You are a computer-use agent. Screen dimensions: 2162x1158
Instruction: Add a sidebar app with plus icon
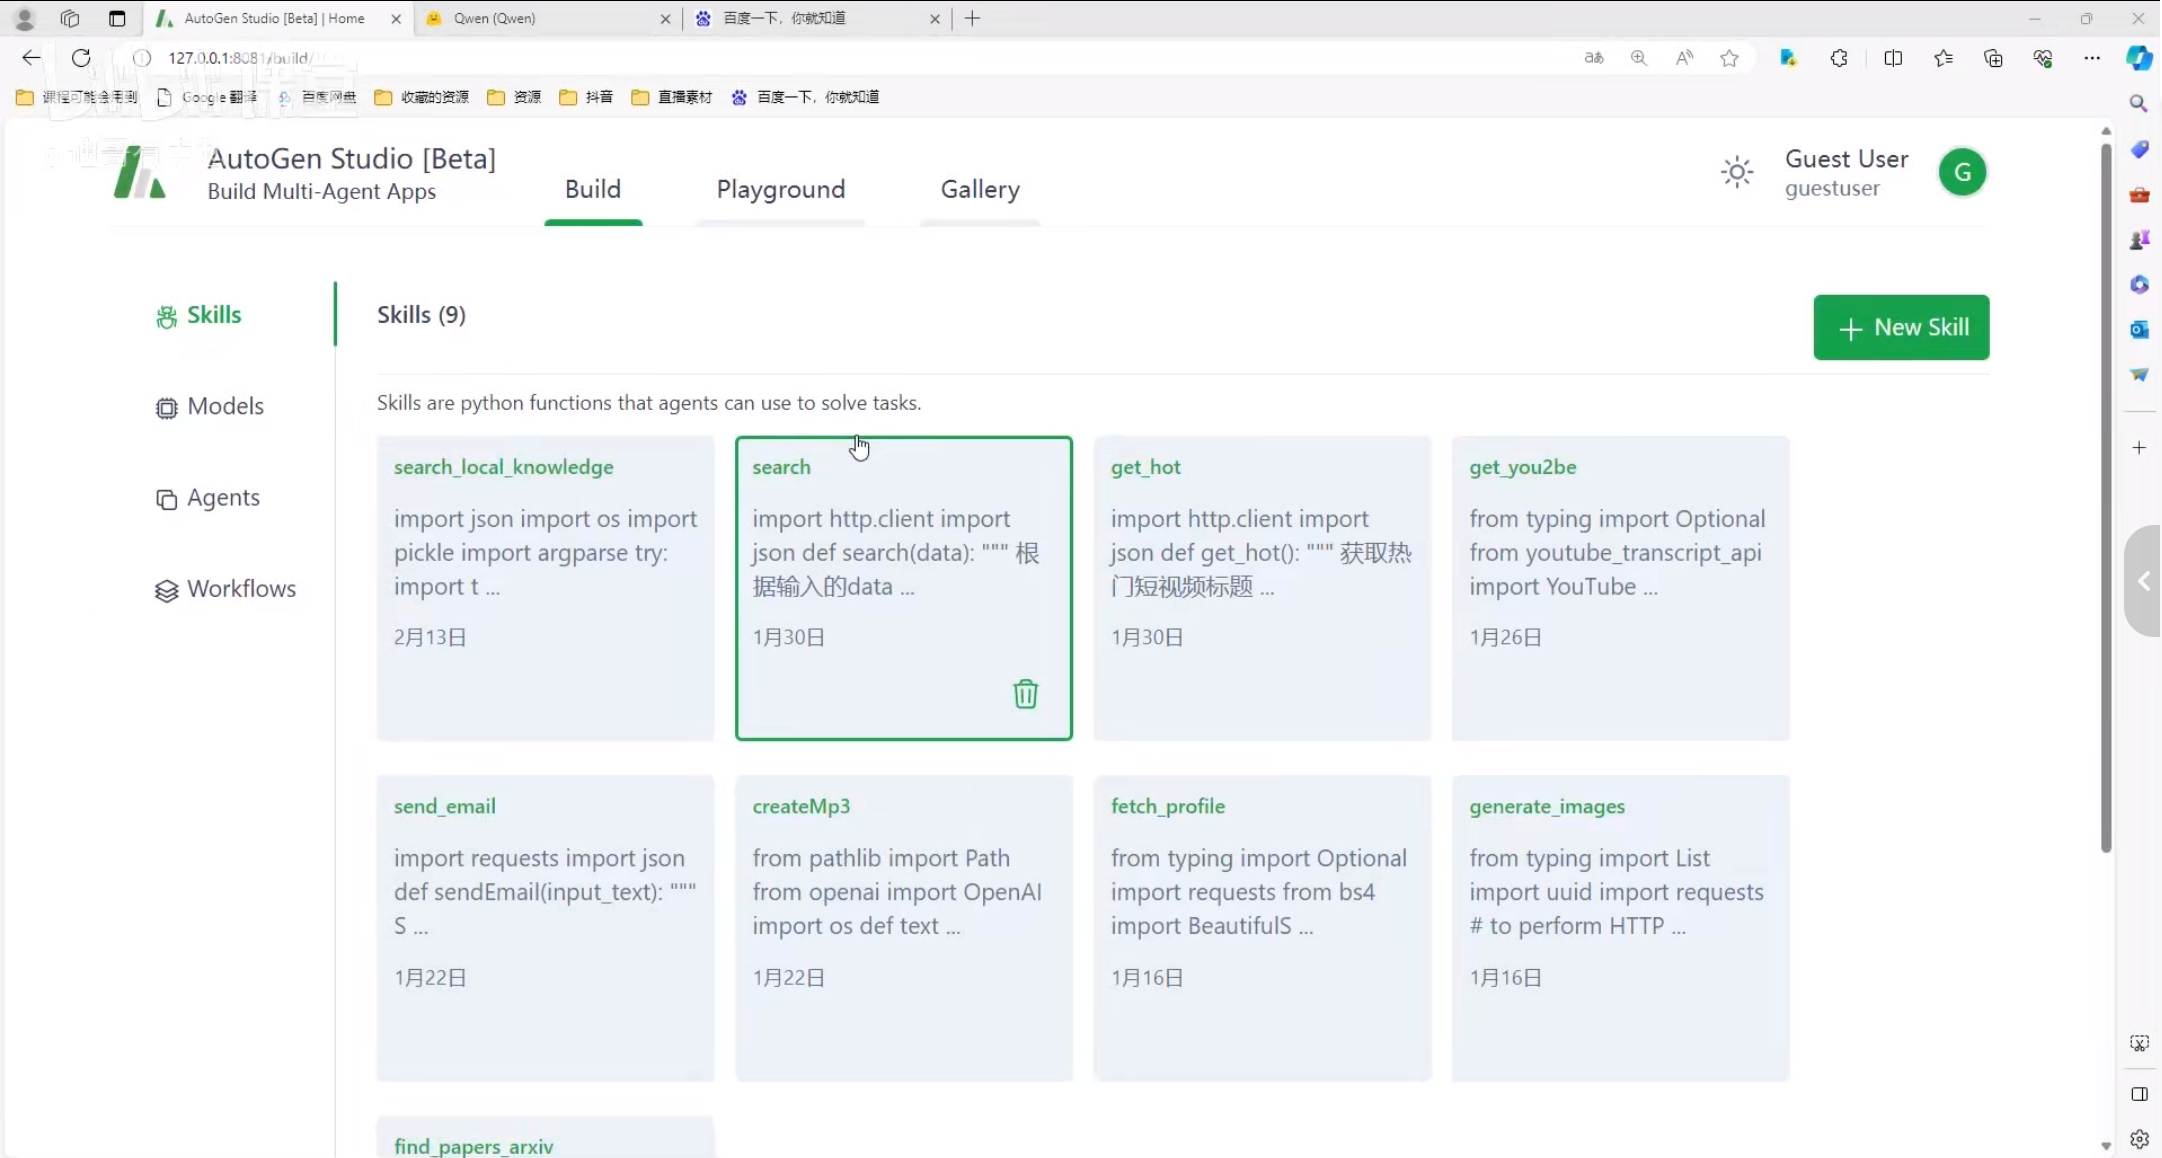[2139, 447]
